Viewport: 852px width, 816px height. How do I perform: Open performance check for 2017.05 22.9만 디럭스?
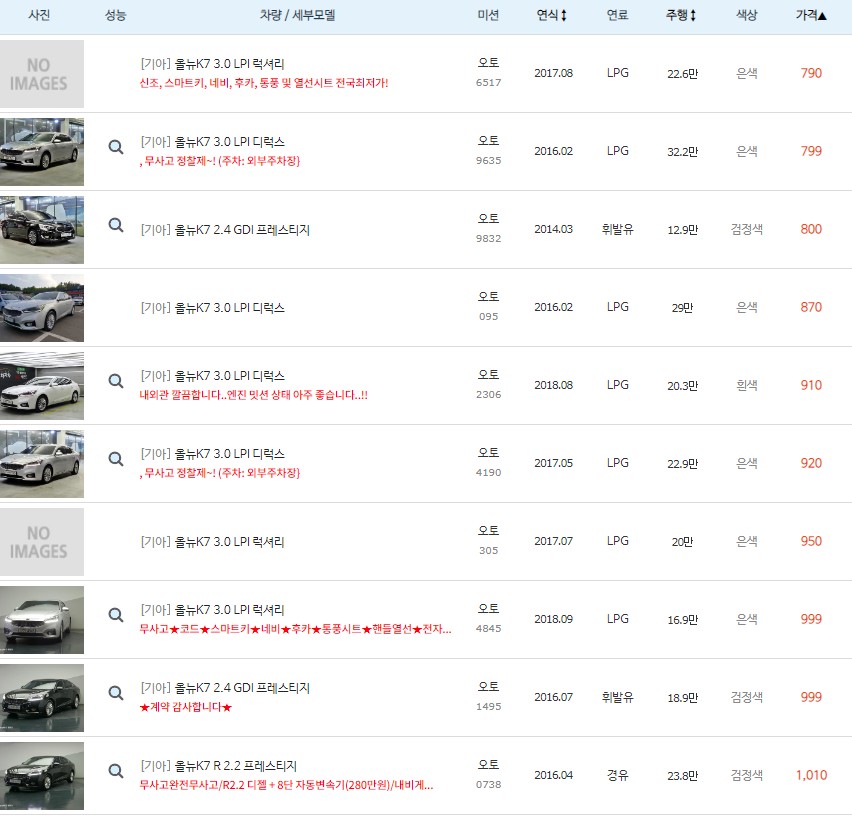pyautogui.click(x=116, y=459)
